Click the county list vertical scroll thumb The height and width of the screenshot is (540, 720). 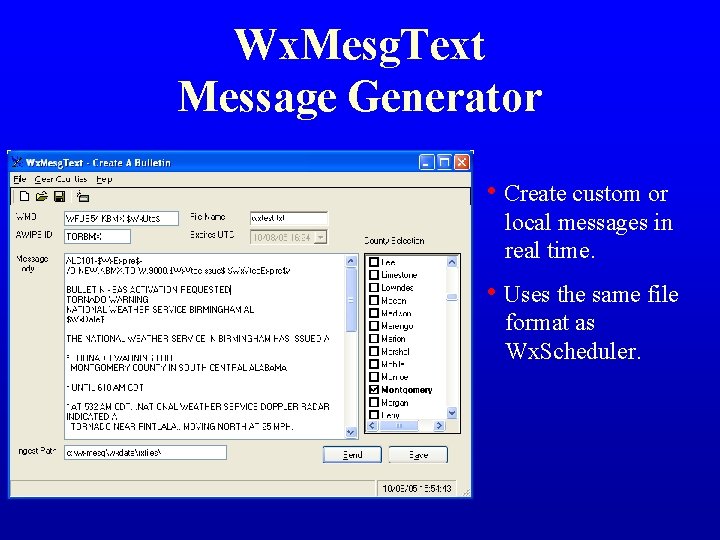pos(452,298)
